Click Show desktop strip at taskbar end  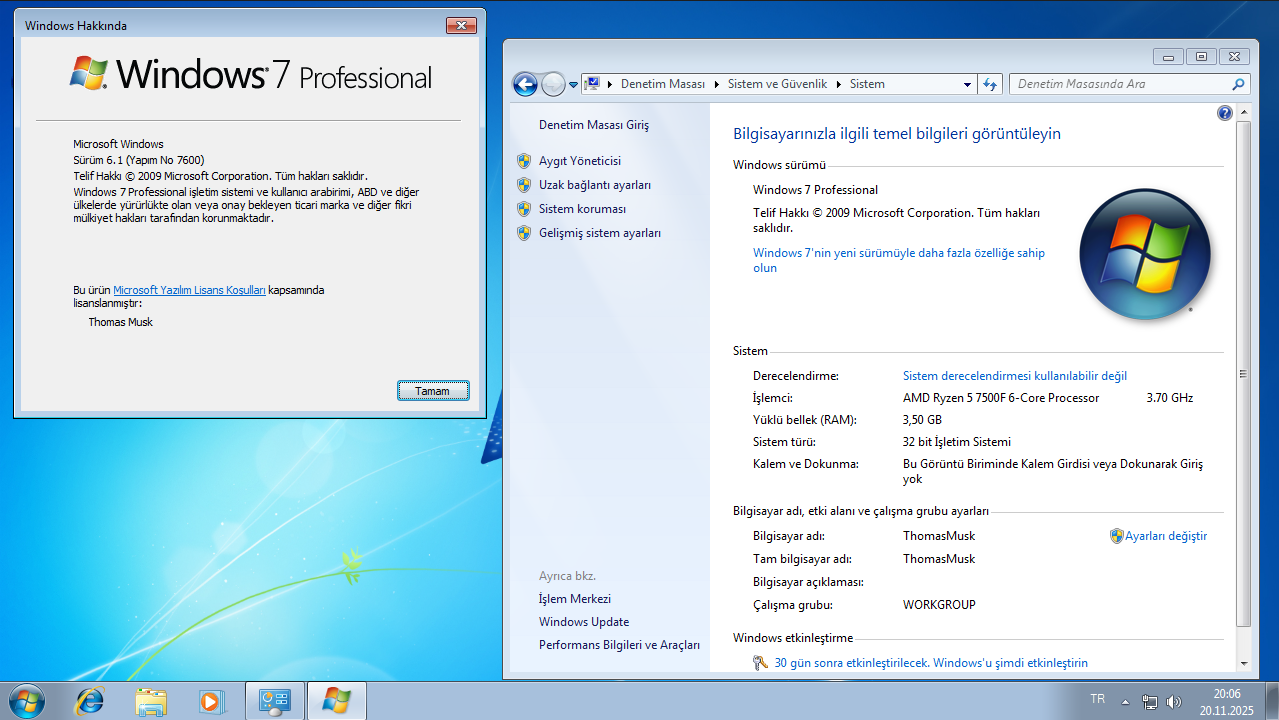point(1271,701)
